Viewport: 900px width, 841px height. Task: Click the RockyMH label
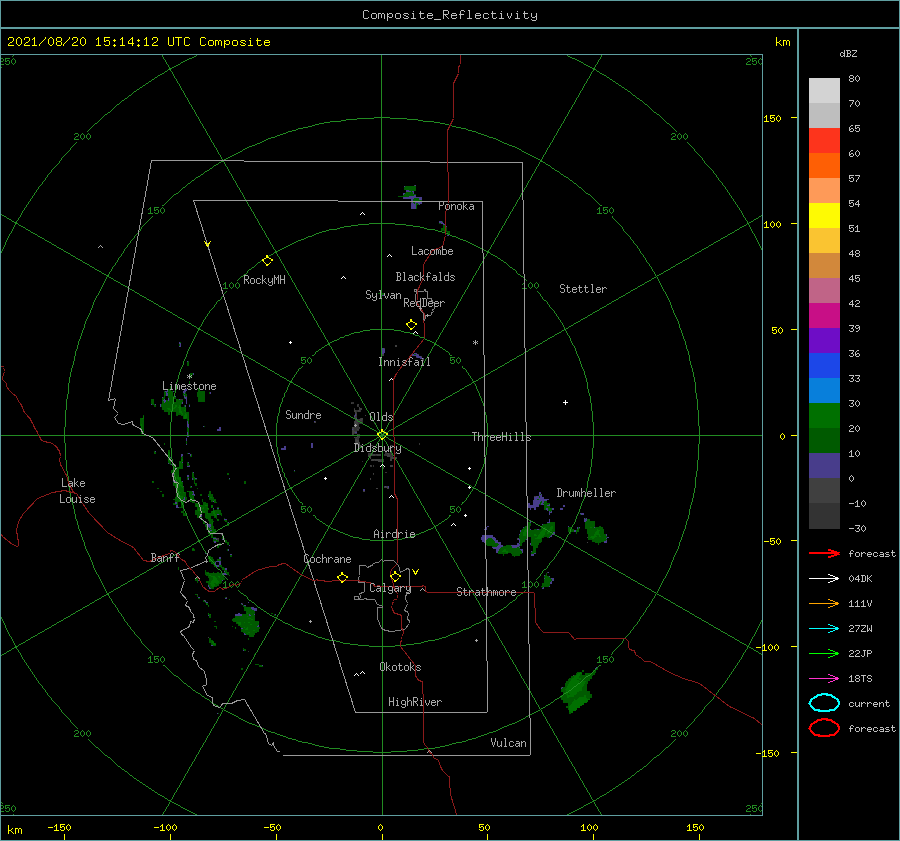pos(264,280)
